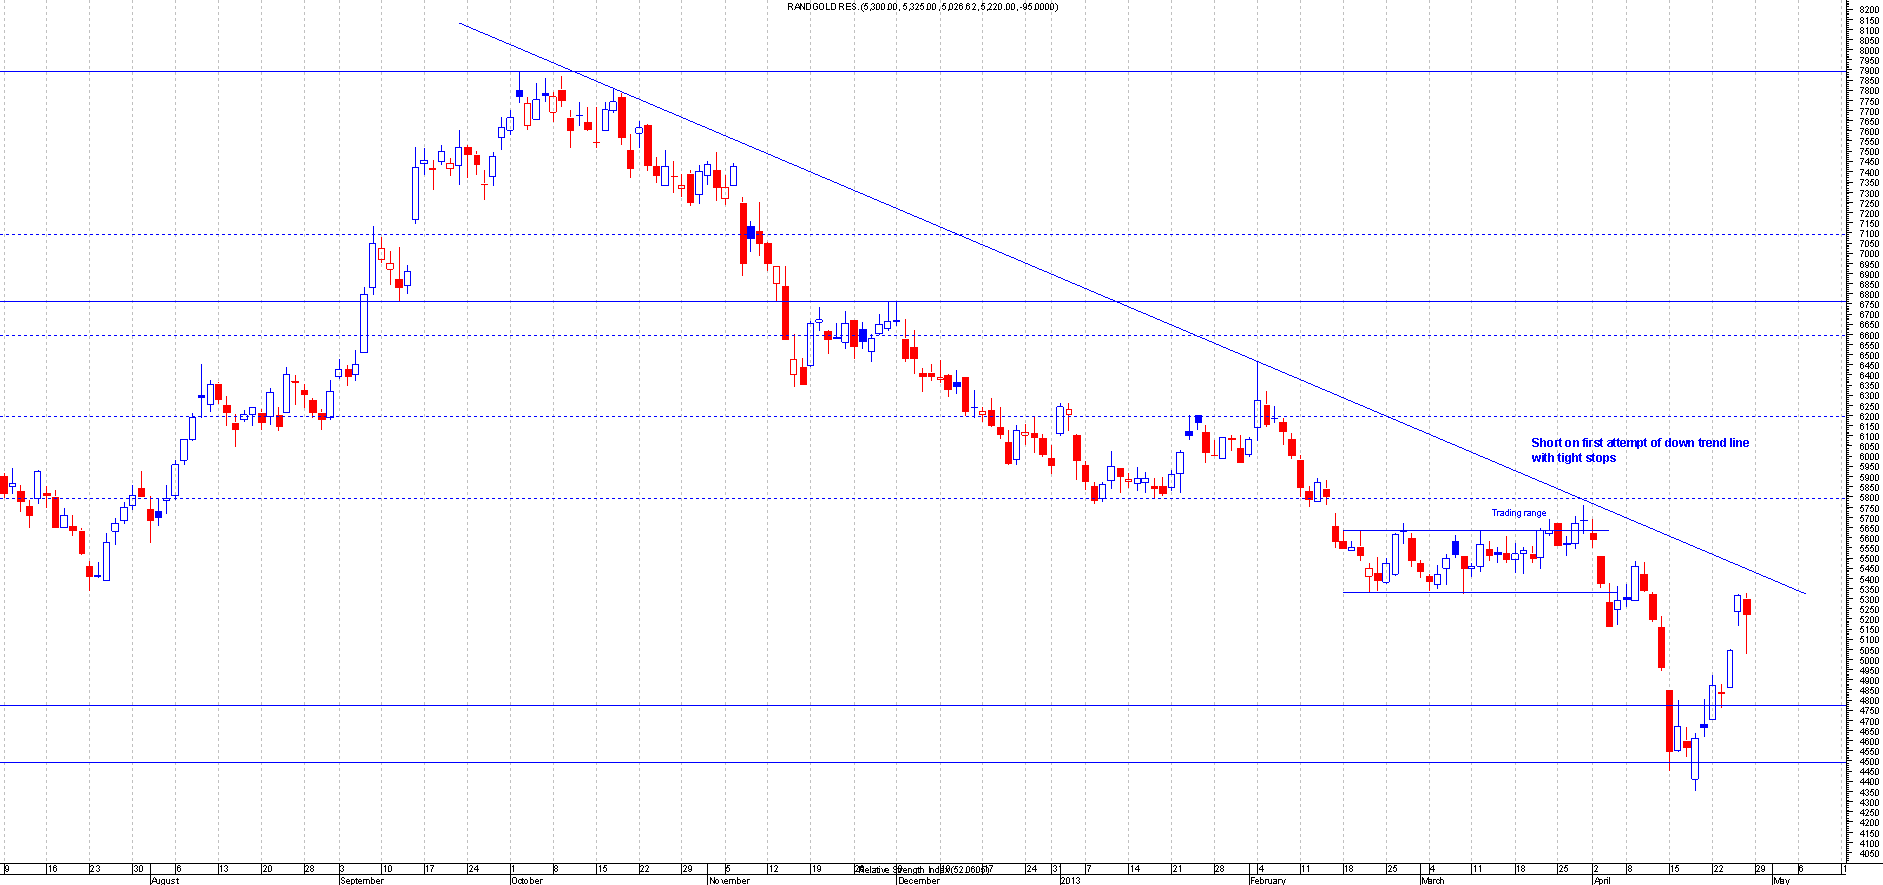Click the upper trading range line's left end
1883x885 pixels.
pos(1346,530)
